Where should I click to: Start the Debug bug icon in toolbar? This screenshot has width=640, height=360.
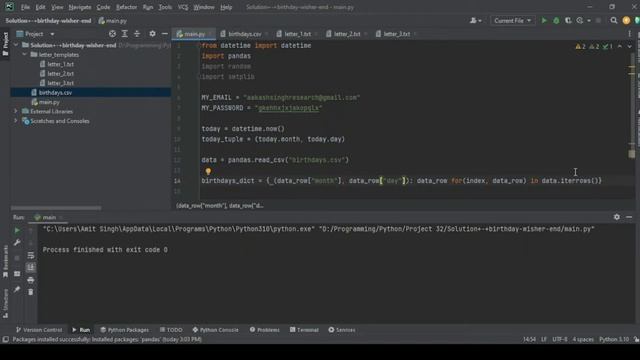coord(556,20)
